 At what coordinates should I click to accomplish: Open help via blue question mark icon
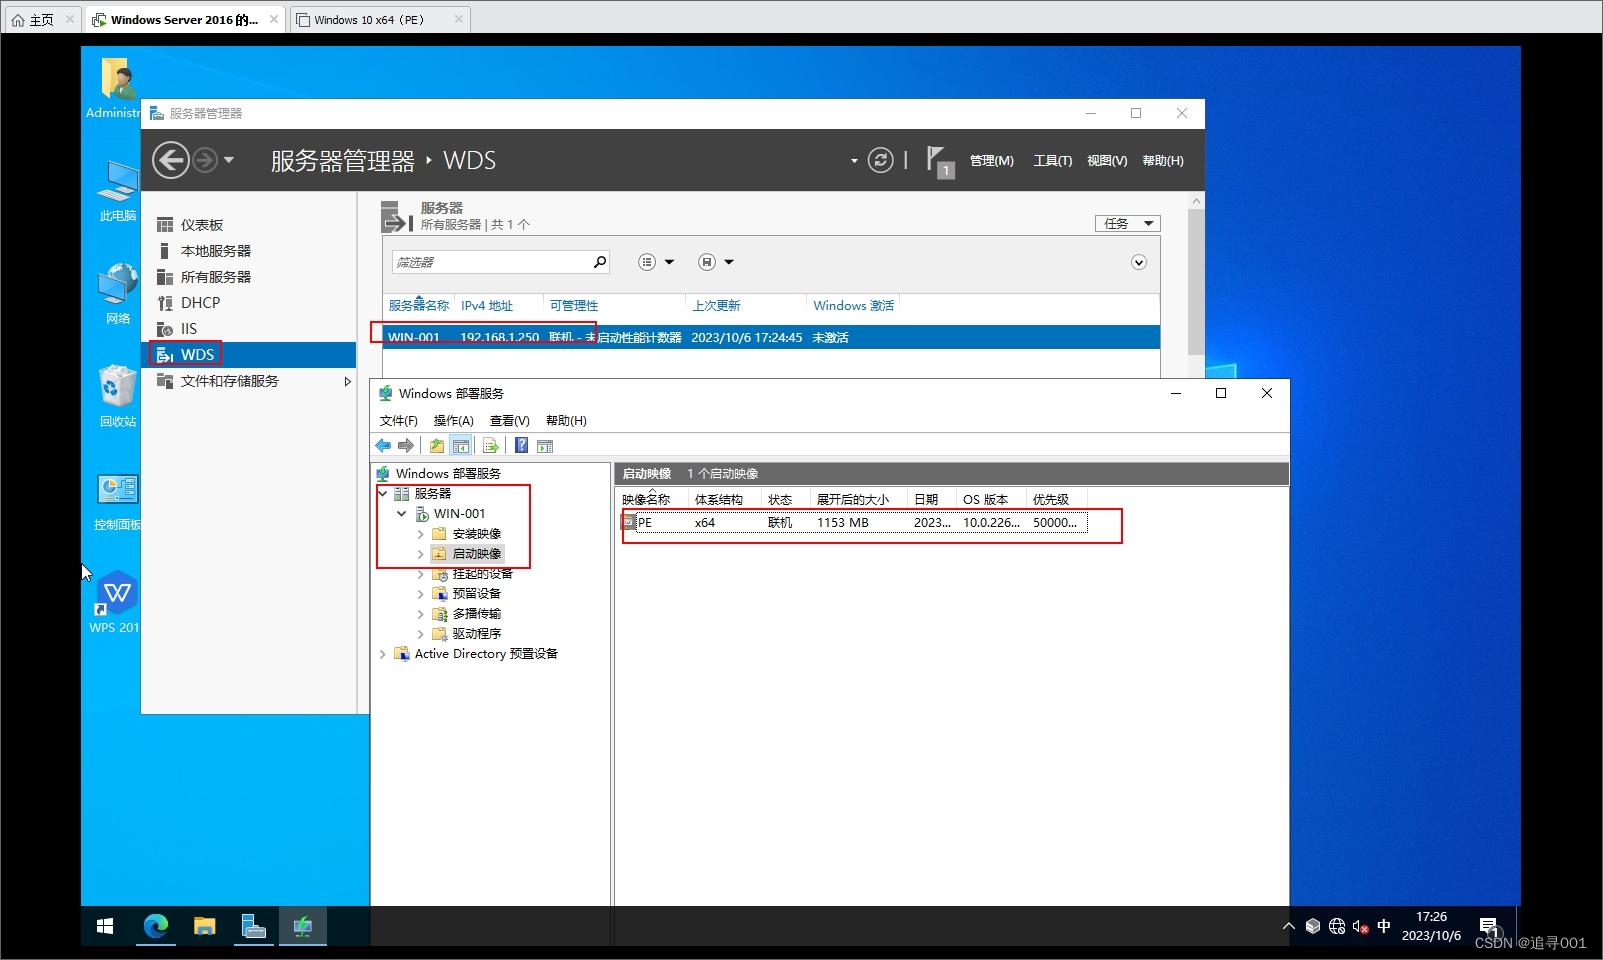(521, 446)
